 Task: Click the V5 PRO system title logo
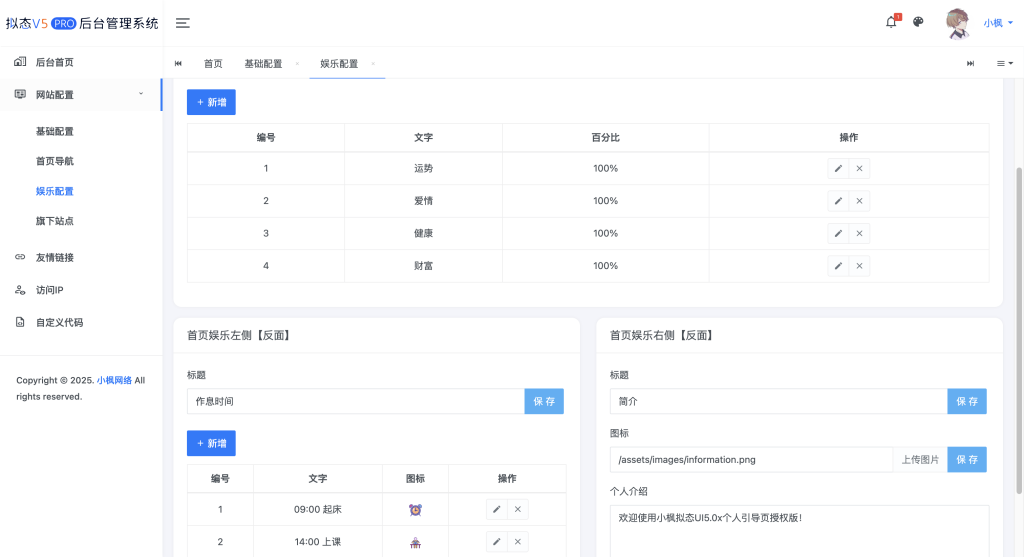82,24
